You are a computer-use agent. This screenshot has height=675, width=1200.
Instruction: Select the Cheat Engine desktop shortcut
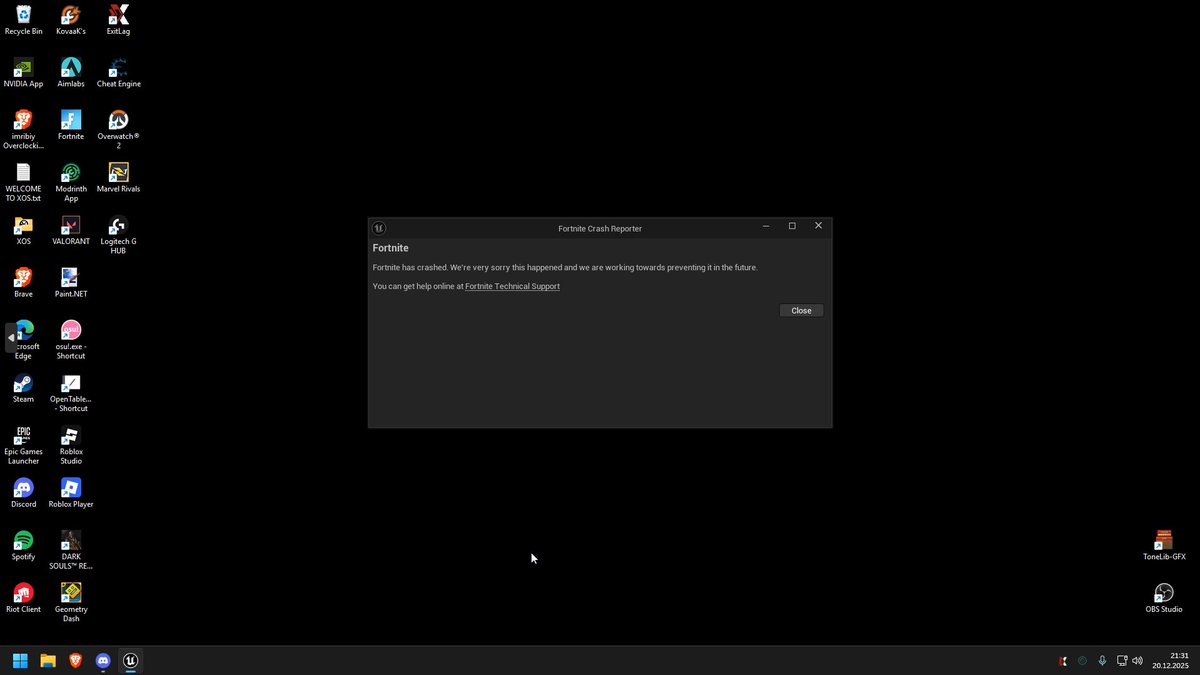click(x=118, y=73)
